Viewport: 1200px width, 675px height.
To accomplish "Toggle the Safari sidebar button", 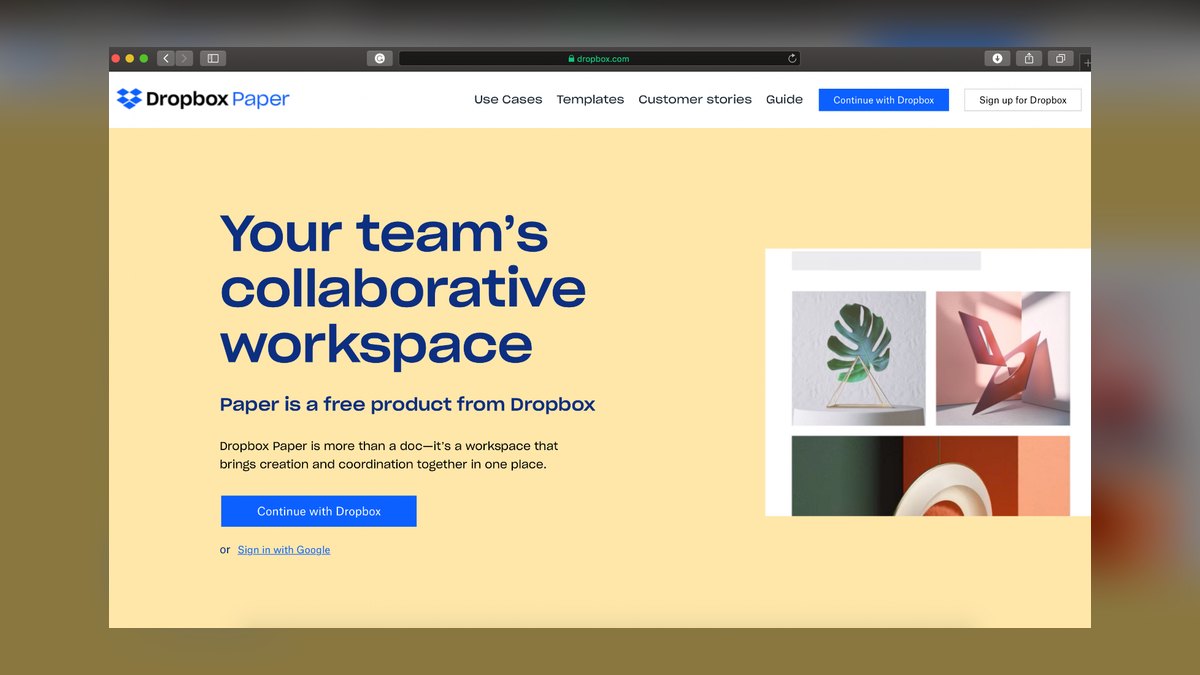I will 213,58.
